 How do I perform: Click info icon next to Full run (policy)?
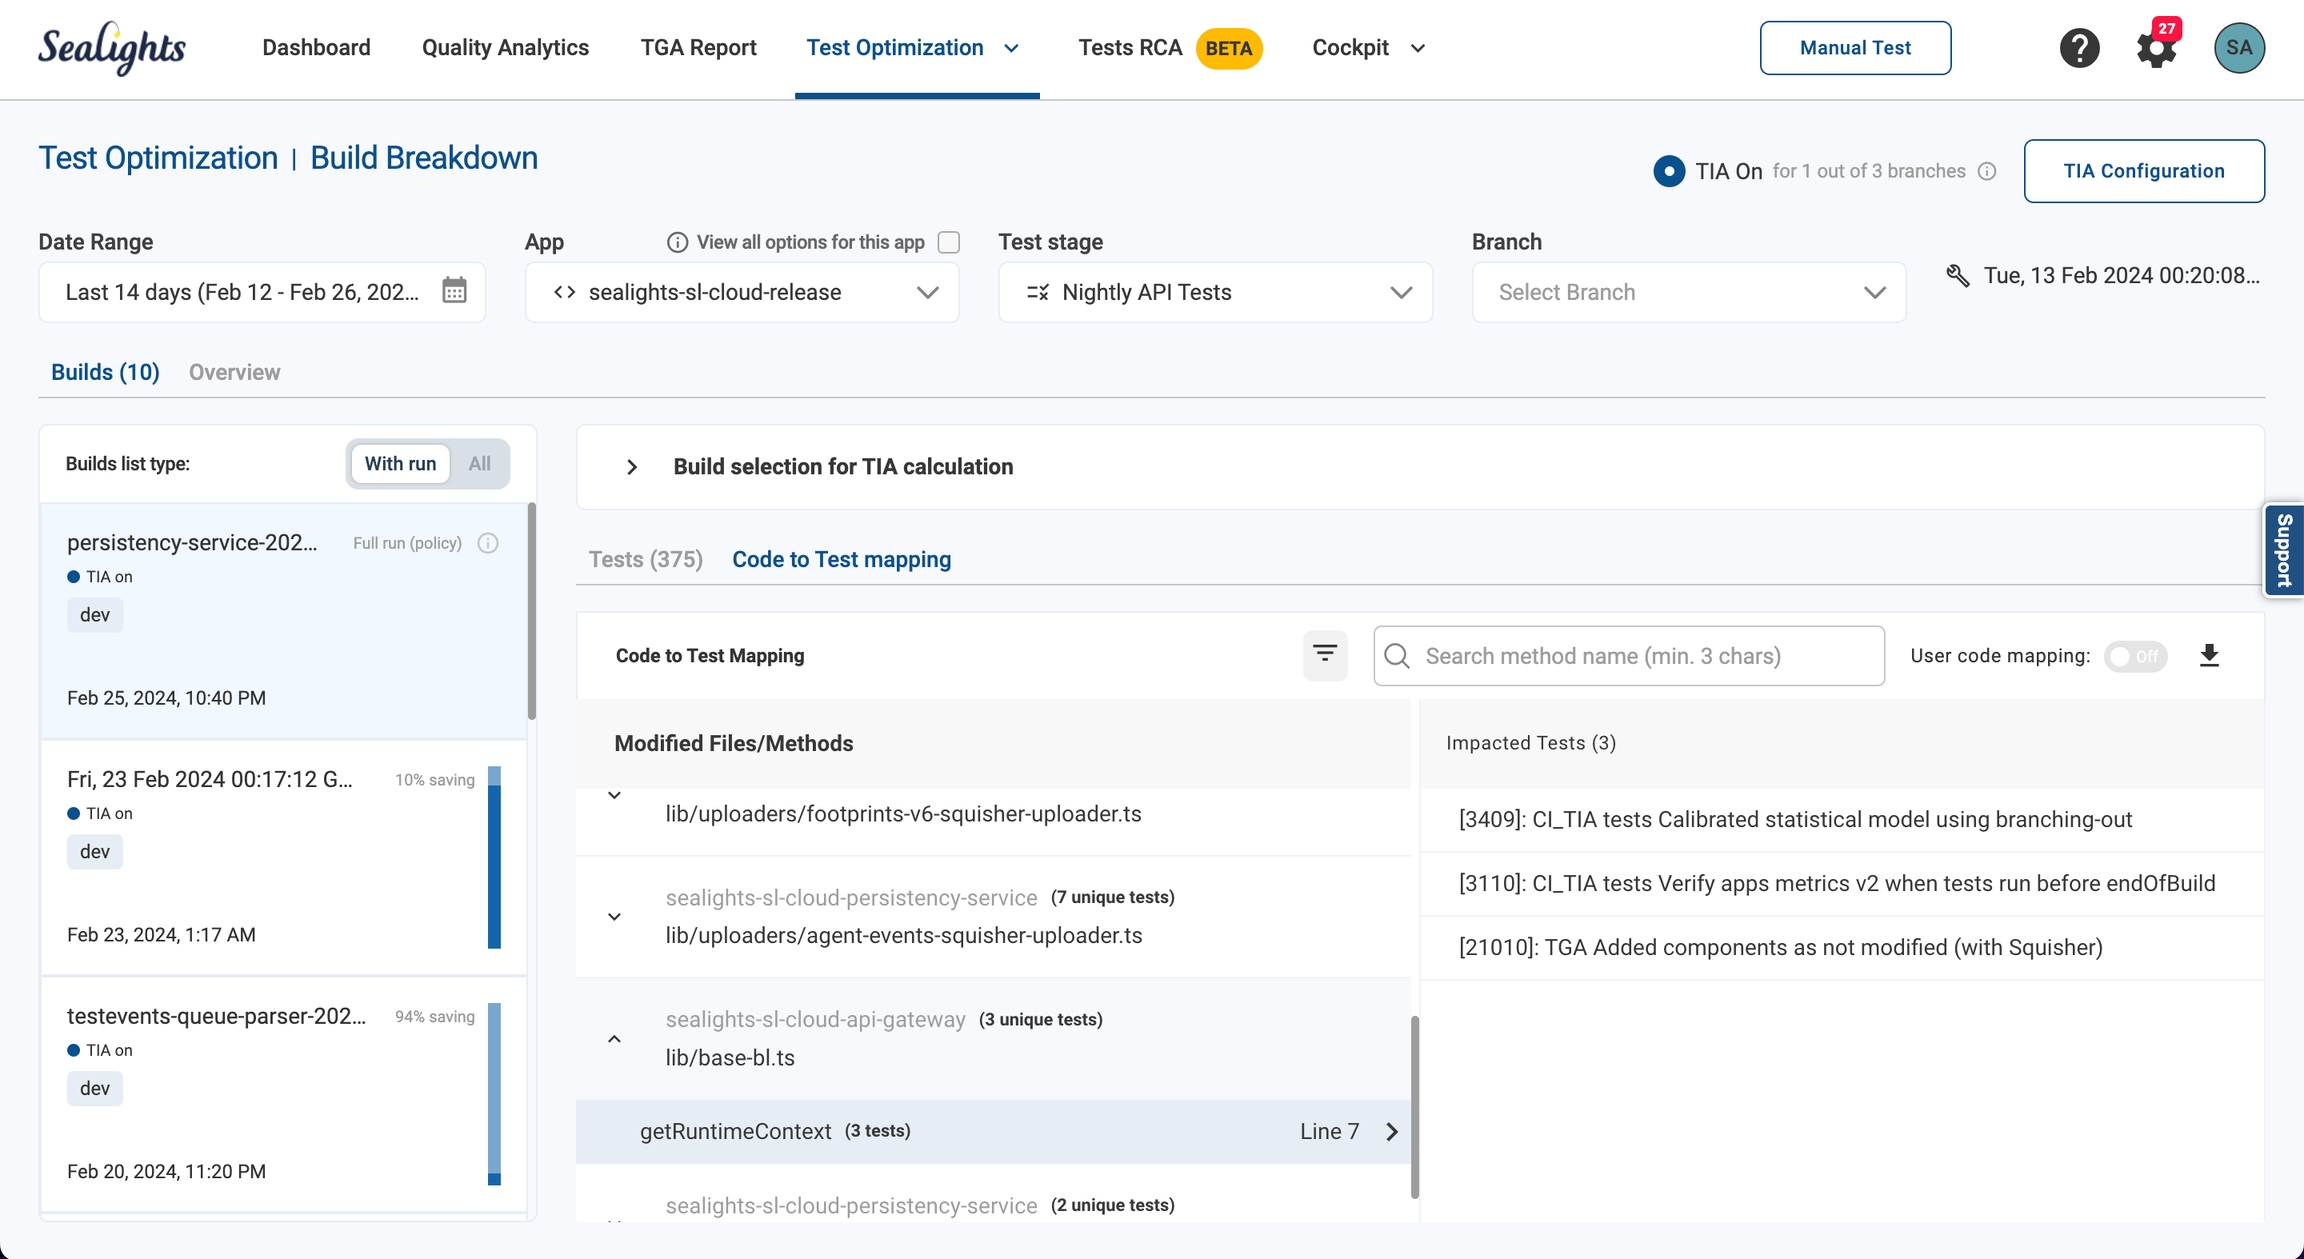pyautogui.click(x=488, y=543)
